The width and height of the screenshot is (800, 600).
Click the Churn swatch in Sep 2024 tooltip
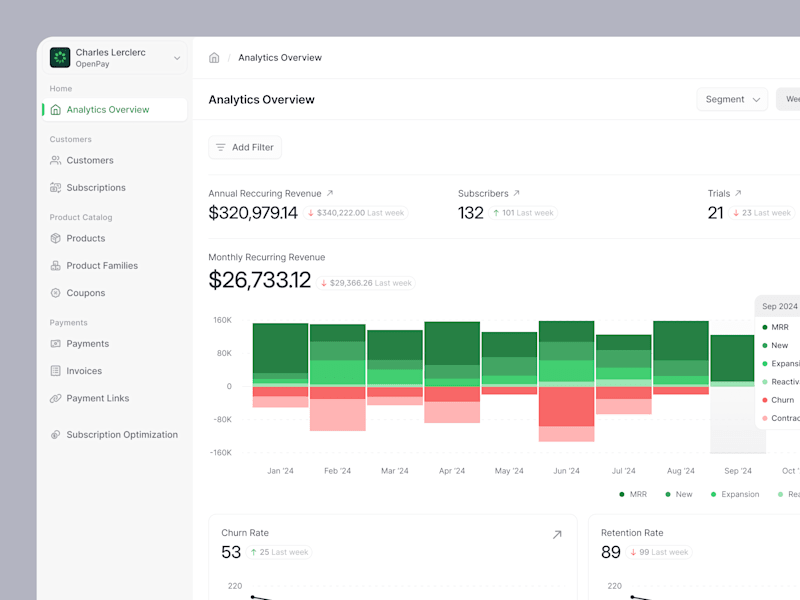pyautogui.click(x=765, y=400)
